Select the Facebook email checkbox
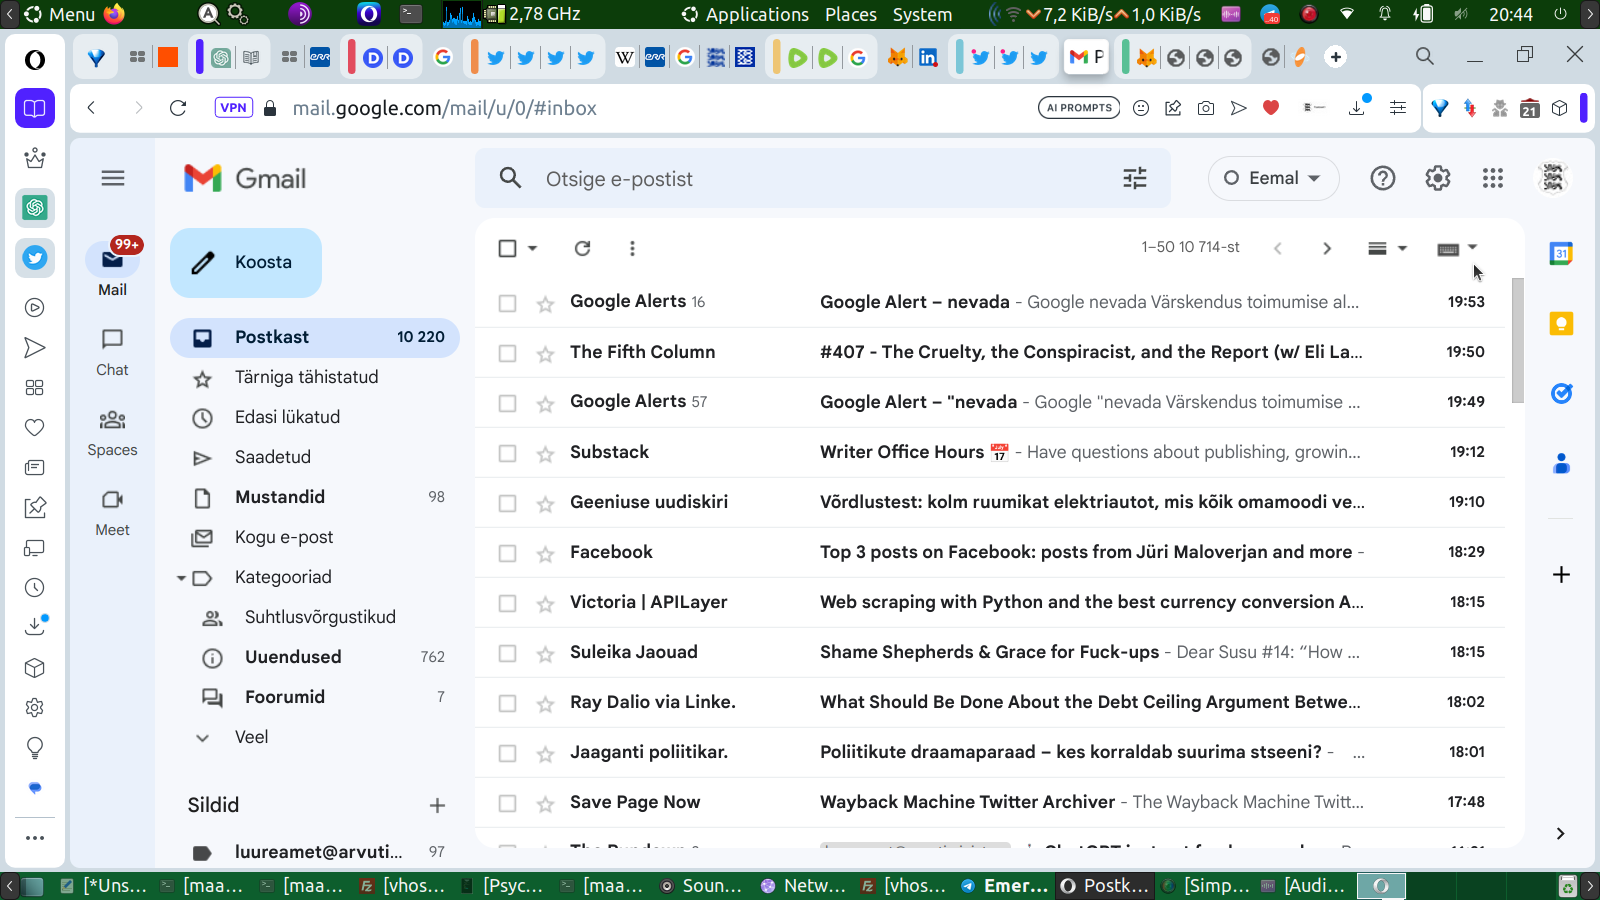The height and width of the screenshot is (900, 1600). pyautogui.click(x=508, y=553)
